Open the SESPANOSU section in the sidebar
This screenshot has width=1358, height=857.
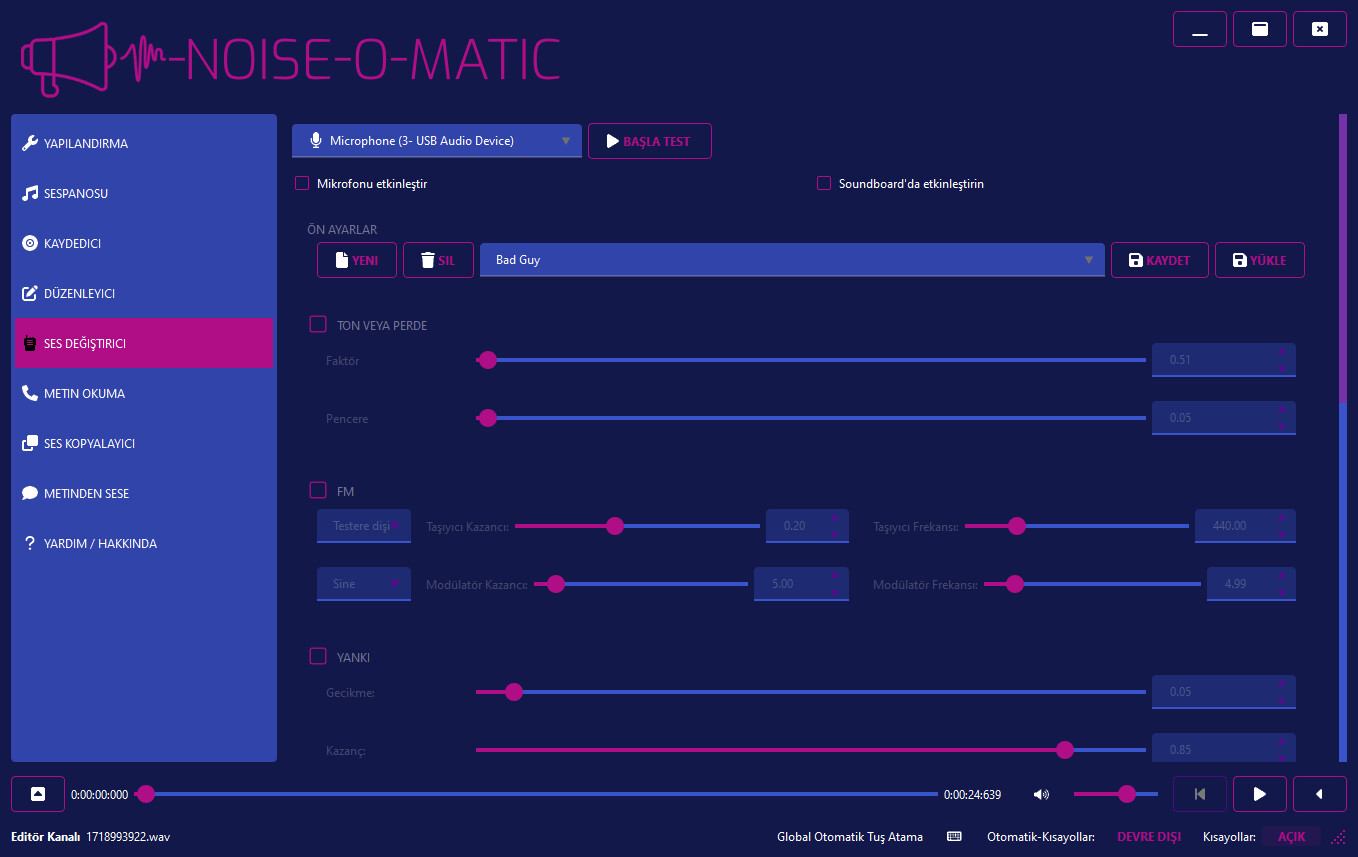point(76,193)
